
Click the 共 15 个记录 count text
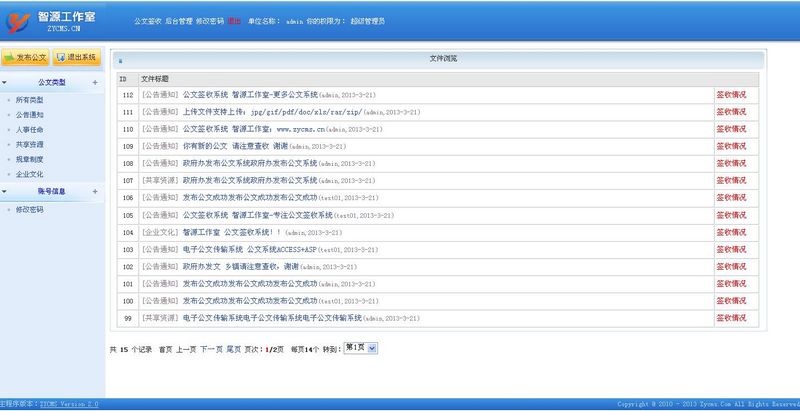(x=131, y=350)
